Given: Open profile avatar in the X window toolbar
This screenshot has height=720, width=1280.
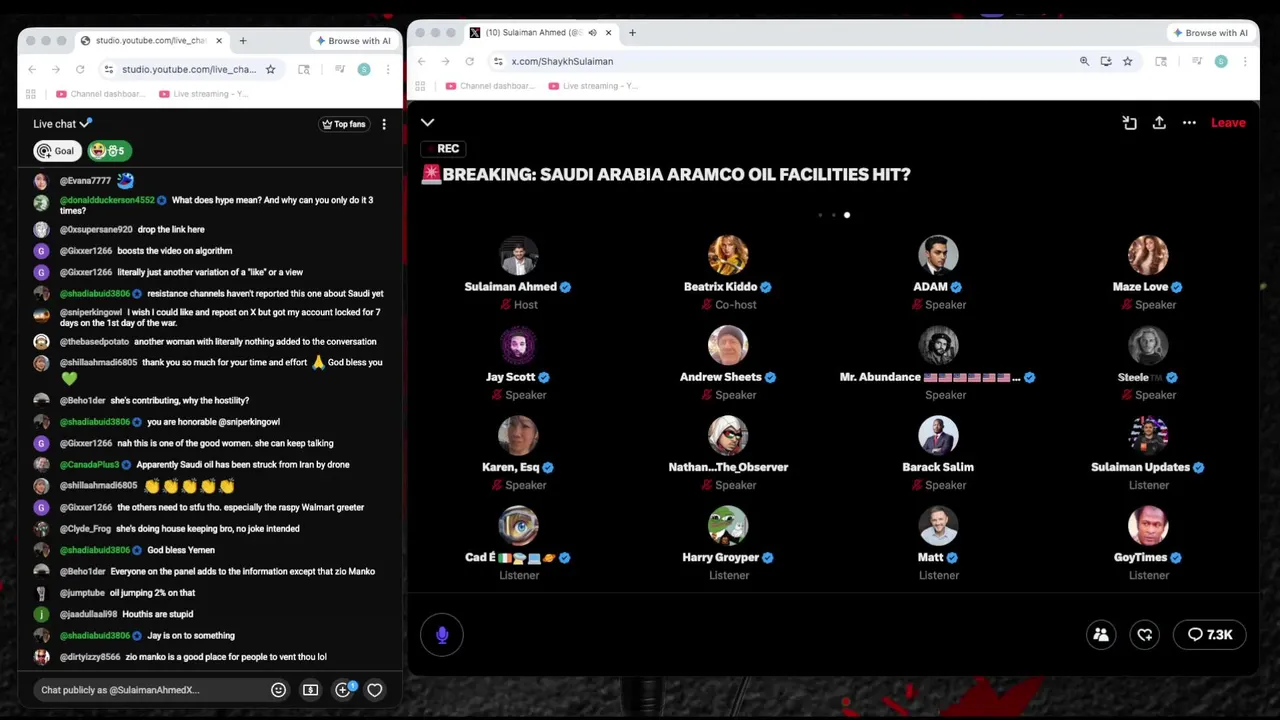Looking at the screenshot, I should (x=1221, y=61).
